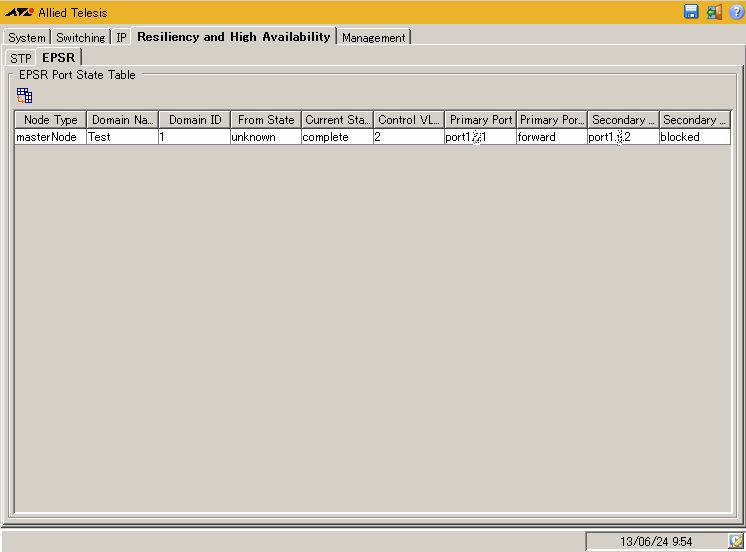The image size is (746, 552).
Task: Switch to the STP sub-tab
Action: coord(20,58)
